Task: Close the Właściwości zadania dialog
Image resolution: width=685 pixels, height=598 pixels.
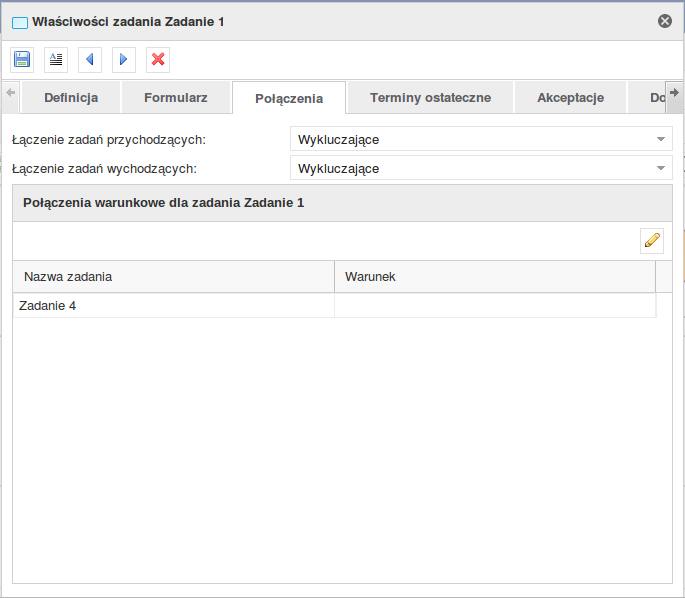Action: tap(664, 21)
